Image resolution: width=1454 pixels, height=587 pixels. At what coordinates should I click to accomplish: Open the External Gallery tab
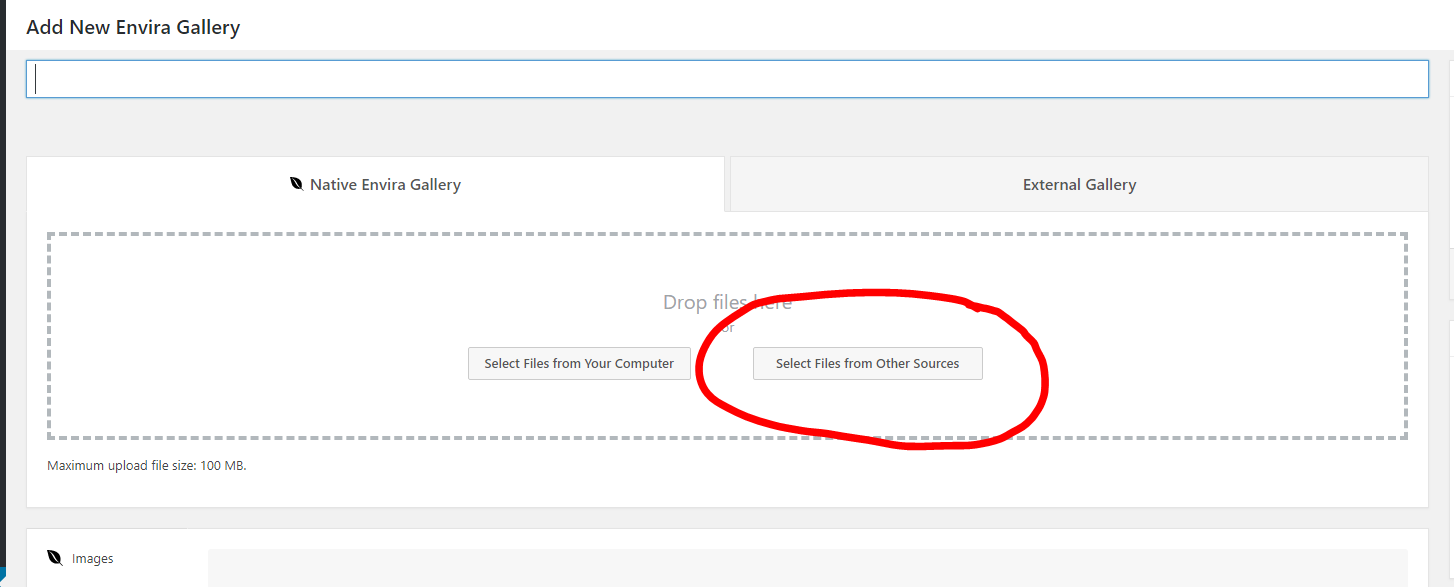pyautogui.click(x=1078, y=184)
